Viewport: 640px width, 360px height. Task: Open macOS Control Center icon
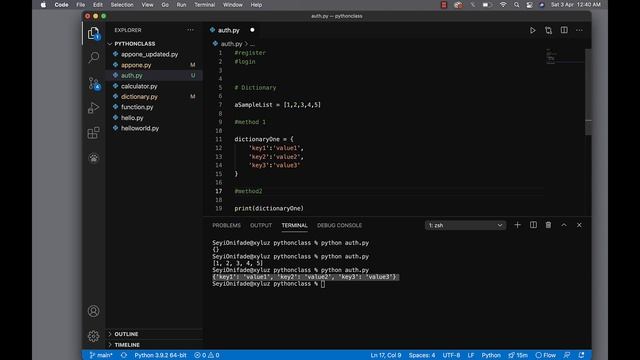point(529,5)
